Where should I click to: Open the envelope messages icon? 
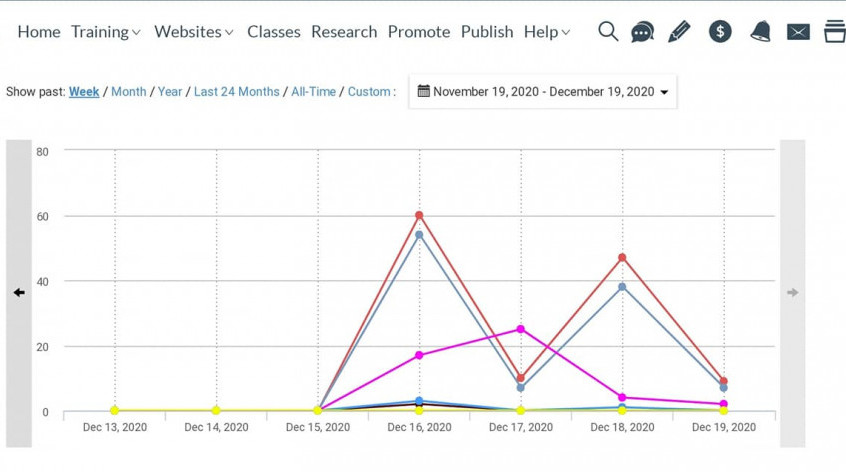tap(798, 32)
